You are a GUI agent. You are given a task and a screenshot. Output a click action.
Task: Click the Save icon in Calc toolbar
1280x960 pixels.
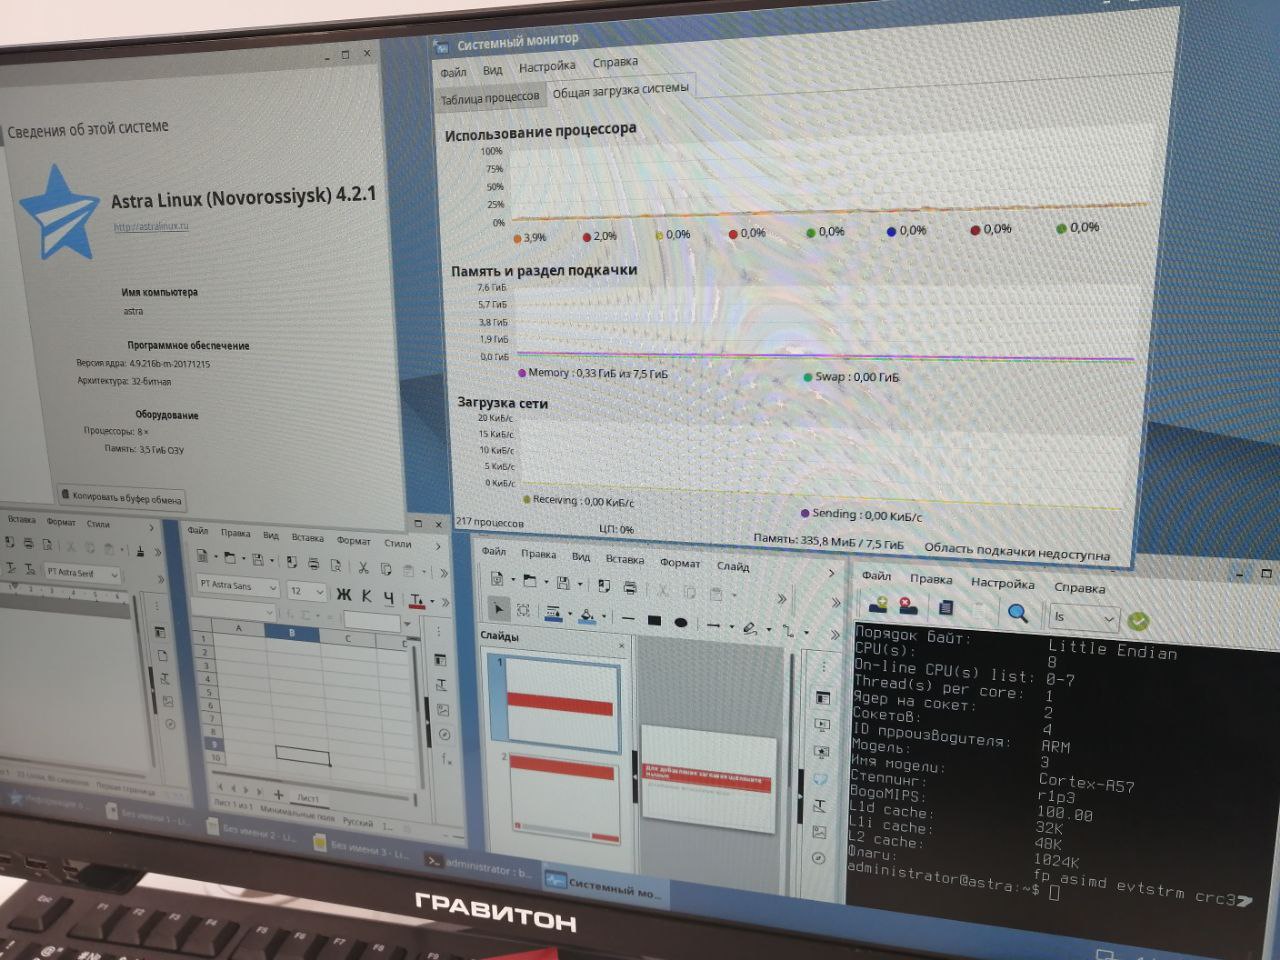(257, 560)
